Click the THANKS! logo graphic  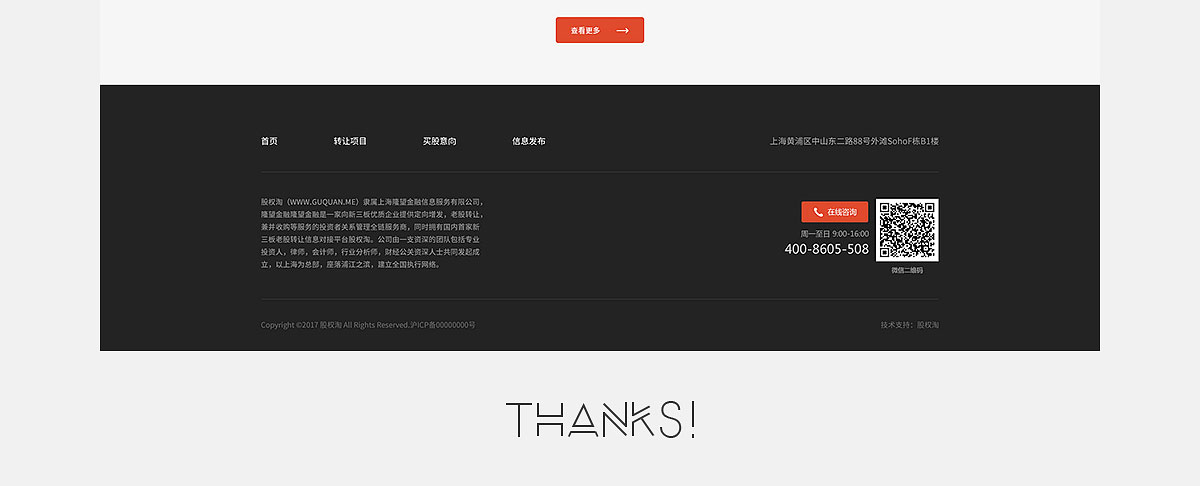(600, 420)
